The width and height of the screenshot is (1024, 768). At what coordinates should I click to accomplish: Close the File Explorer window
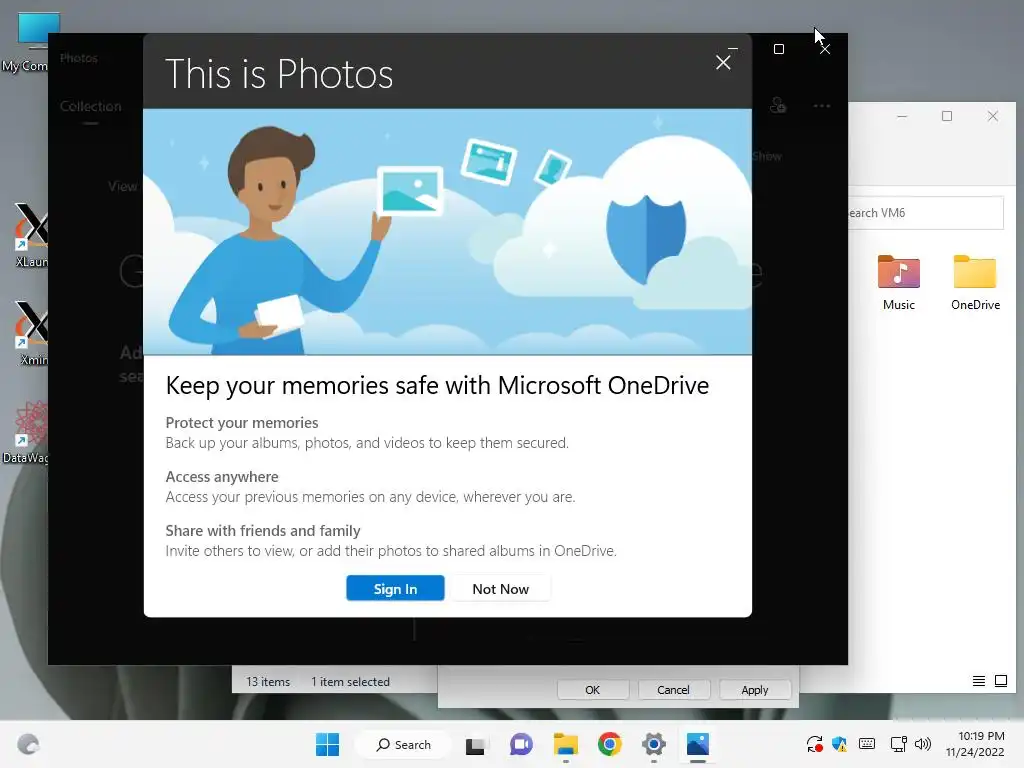tap(993, 116)
